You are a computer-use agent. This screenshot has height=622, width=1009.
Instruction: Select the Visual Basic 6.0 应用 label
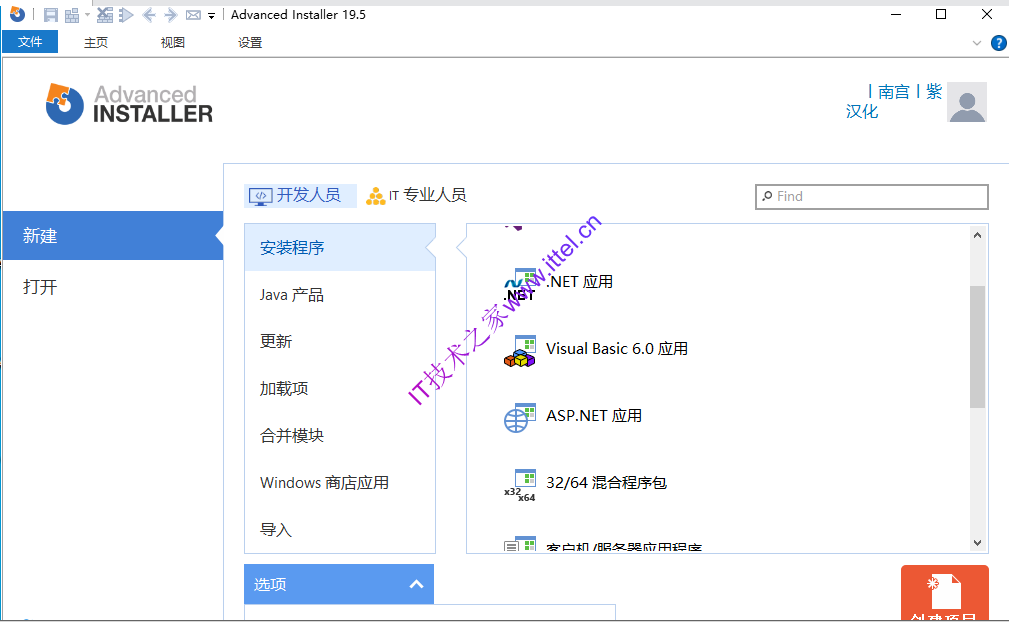coord(616,349)
